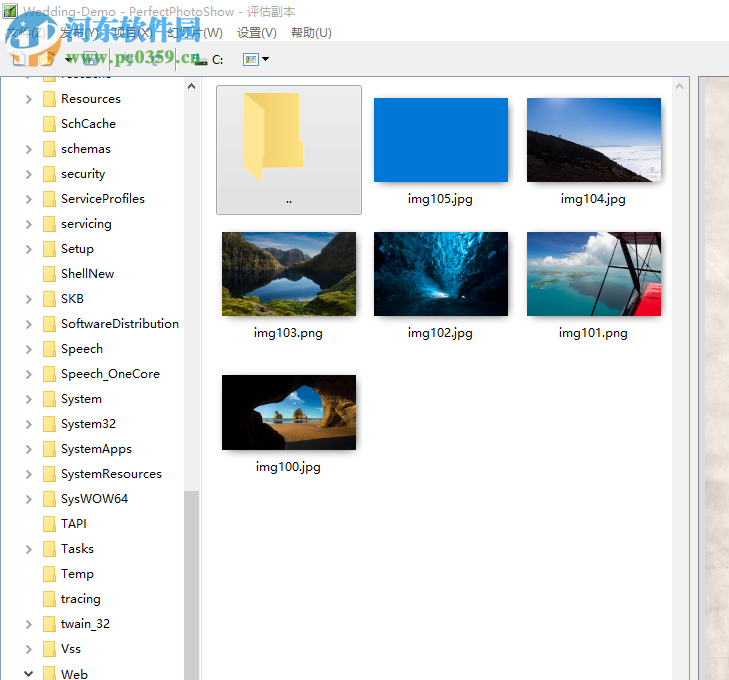Click the Speech_OneCore folder icon
Viewport: 729px width, 680px height.
coord(49,374)
